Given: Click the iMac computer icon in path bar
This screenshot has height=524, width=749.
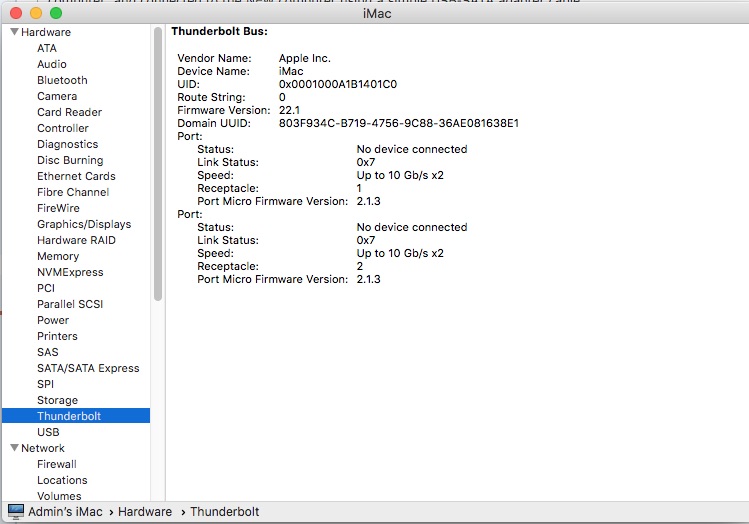Looking at the screenshot, I should point(16,512).
